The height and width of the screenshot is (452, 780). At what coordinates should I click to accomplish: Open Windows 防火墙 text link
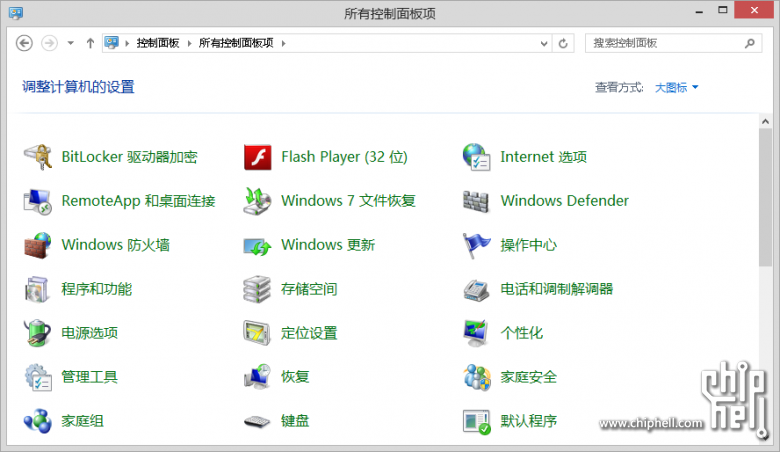tap(115, 245)
